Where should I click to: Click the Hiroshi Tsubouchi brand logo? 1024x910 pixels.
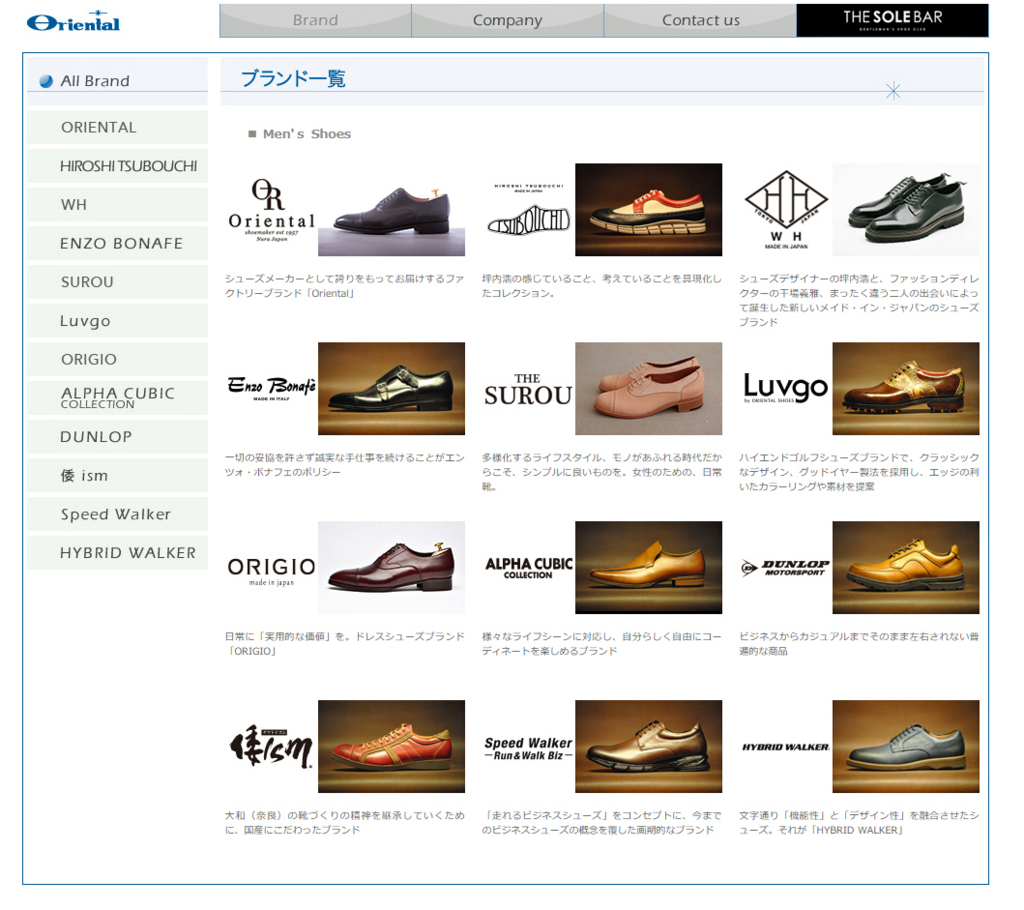pyautogui.click(x=528, y=210)
